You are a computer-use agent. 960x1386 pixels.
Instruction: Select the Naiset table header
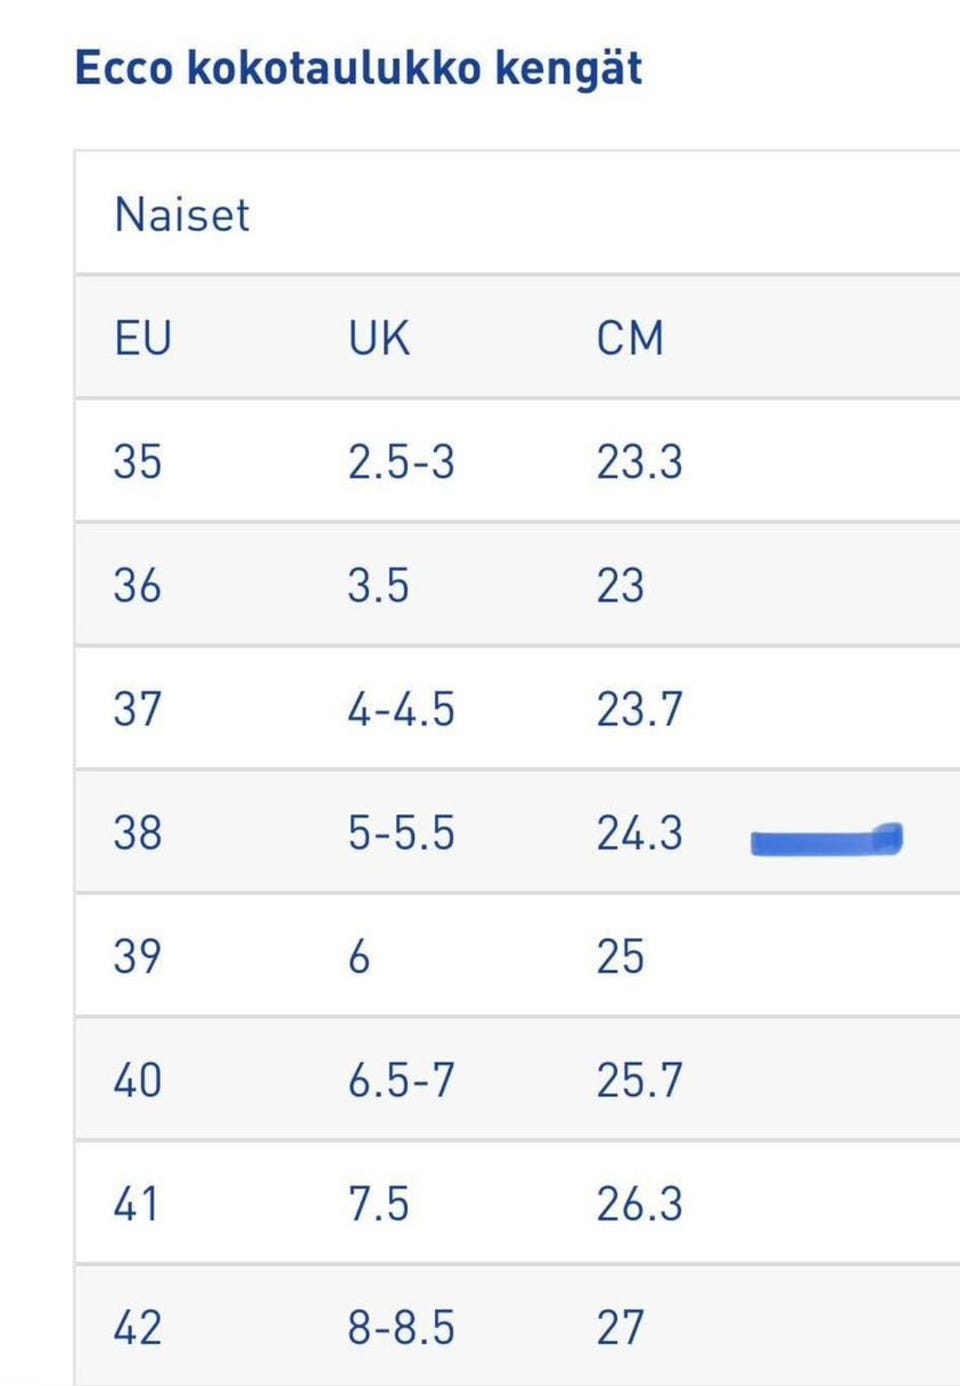tap(182, 215)
